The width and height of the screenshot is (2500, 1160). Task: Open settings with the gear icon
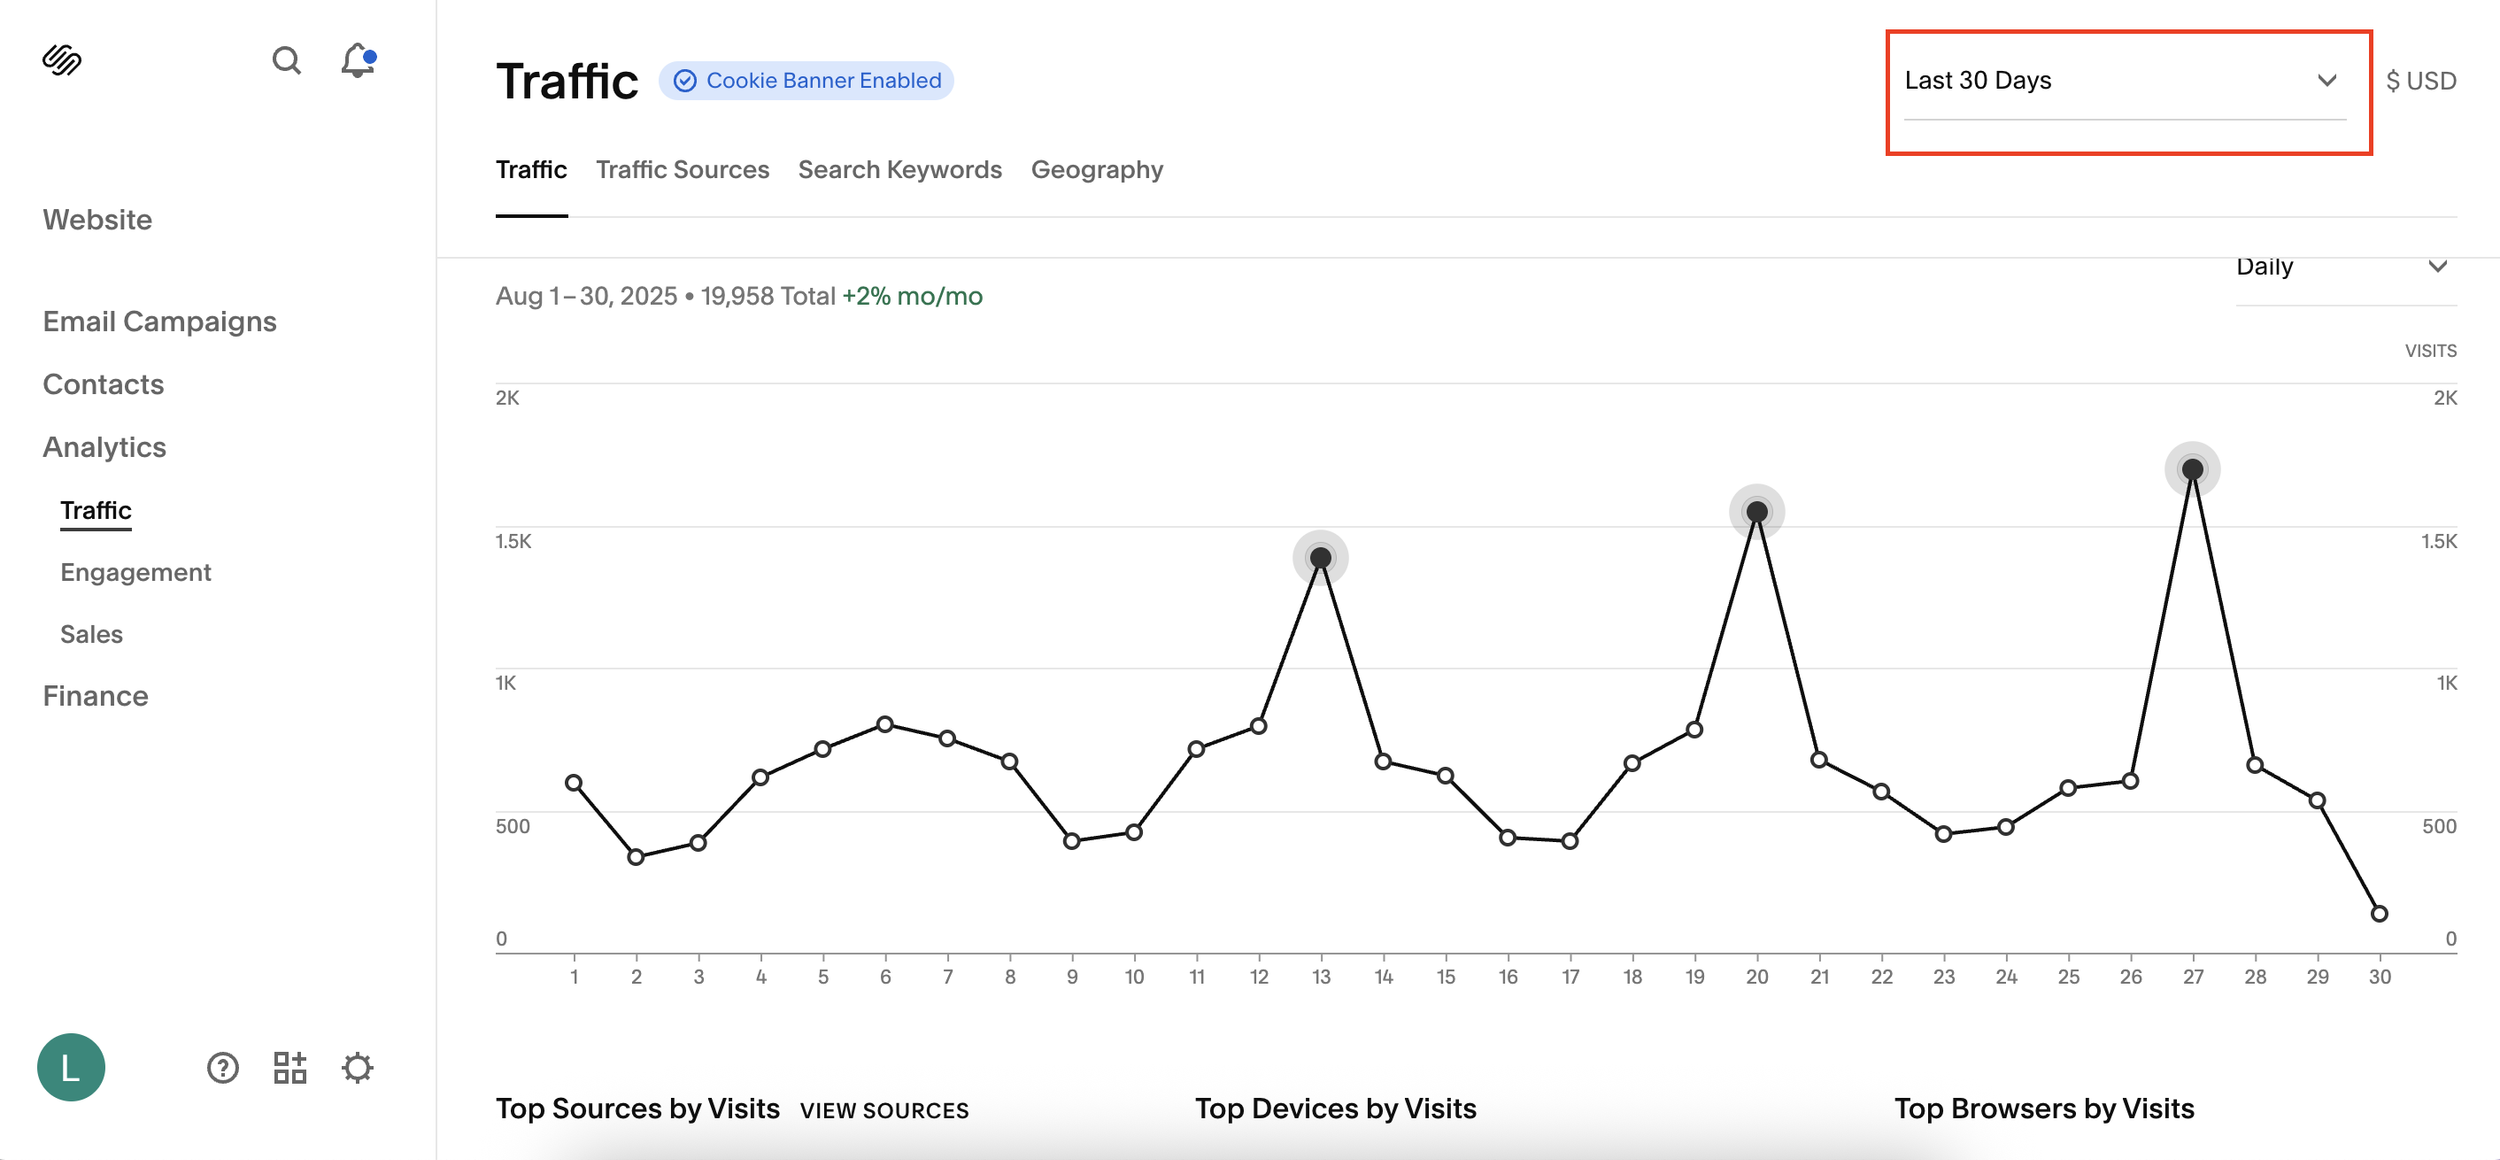pyautogui.click(x=357, y=1067)
